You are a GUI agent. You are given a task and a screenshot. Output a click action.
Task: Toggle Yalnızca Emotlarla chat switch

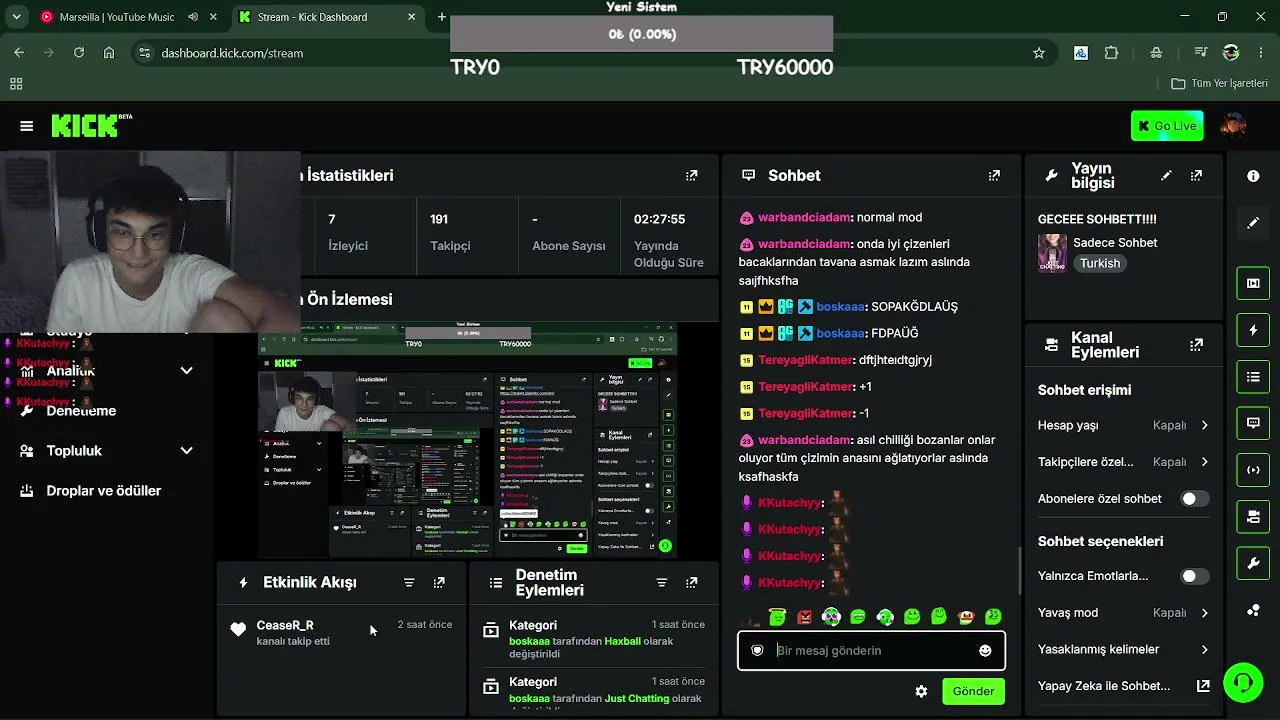1194,576
